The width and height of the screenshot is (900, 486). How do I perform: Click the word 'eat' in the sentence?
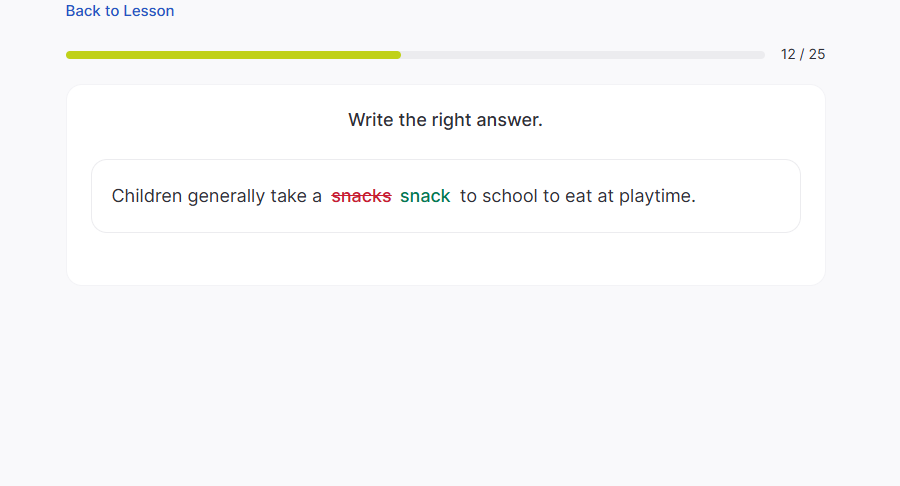pyautogui.click(x=578, y=196)
